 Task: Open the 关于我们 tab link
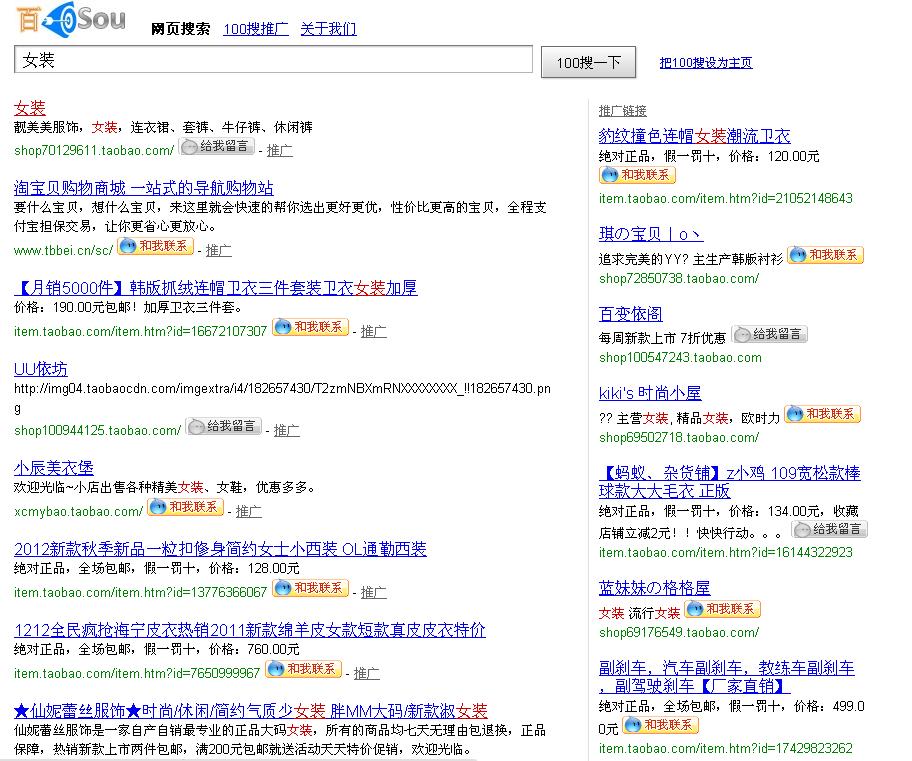328,29
